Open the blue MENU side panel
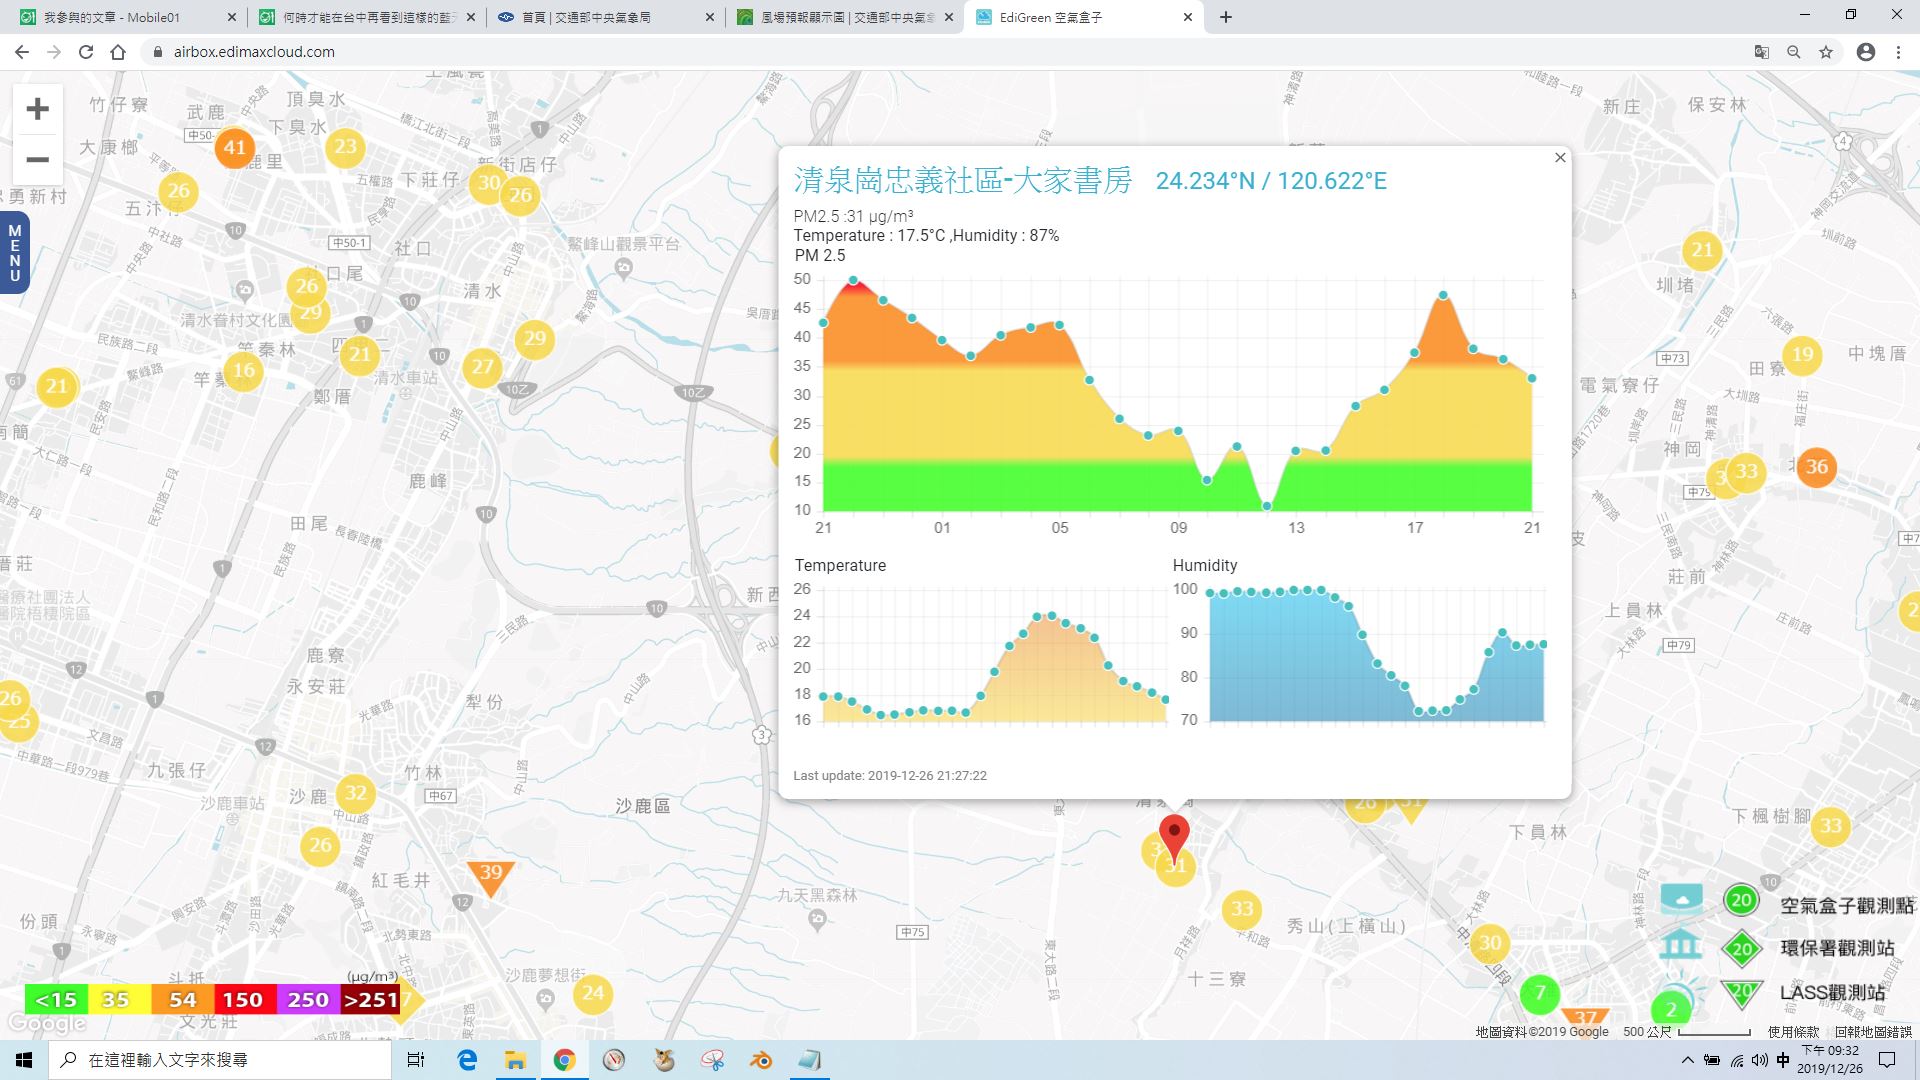Screen dimensions: 1920x1080 14,253
